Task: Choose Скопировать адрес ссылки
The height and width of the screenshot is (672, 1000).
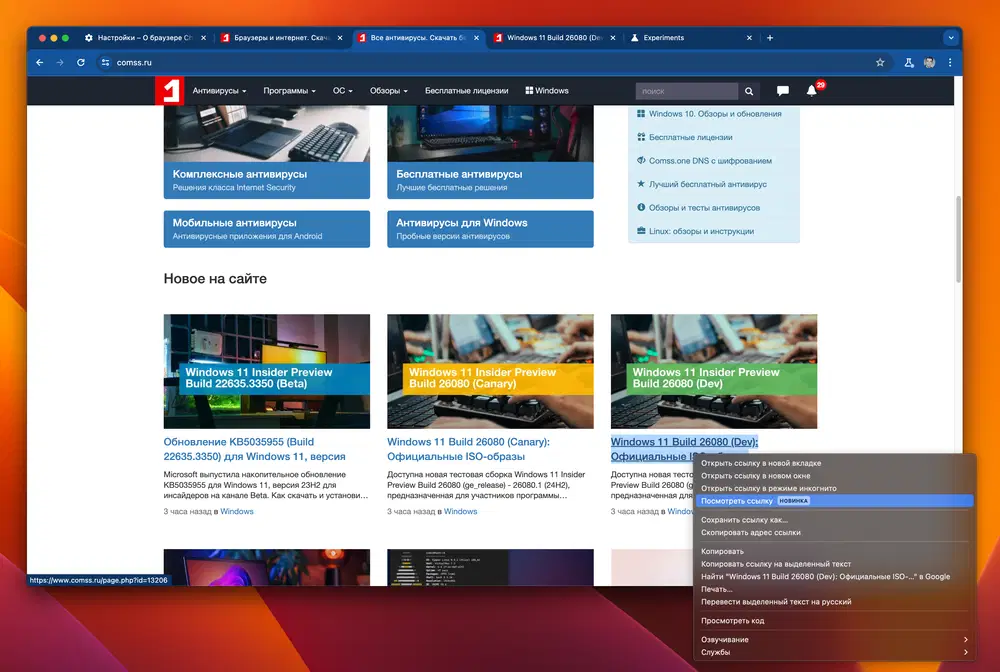Action: (834, 532)
